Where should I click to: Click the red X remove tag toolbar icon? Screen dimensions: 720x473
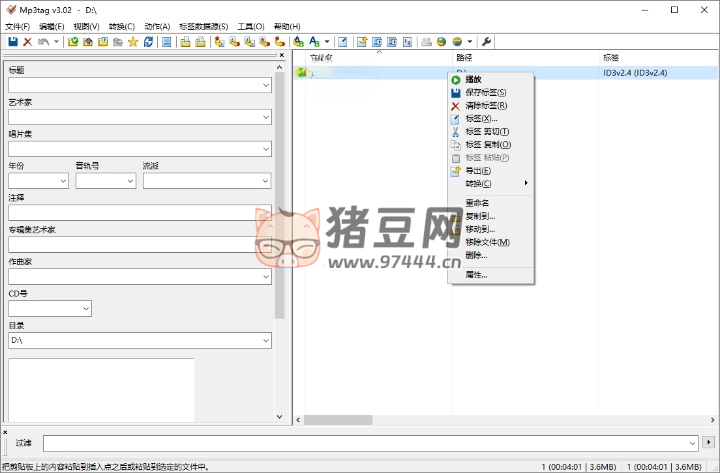click(x=27, y=42)
